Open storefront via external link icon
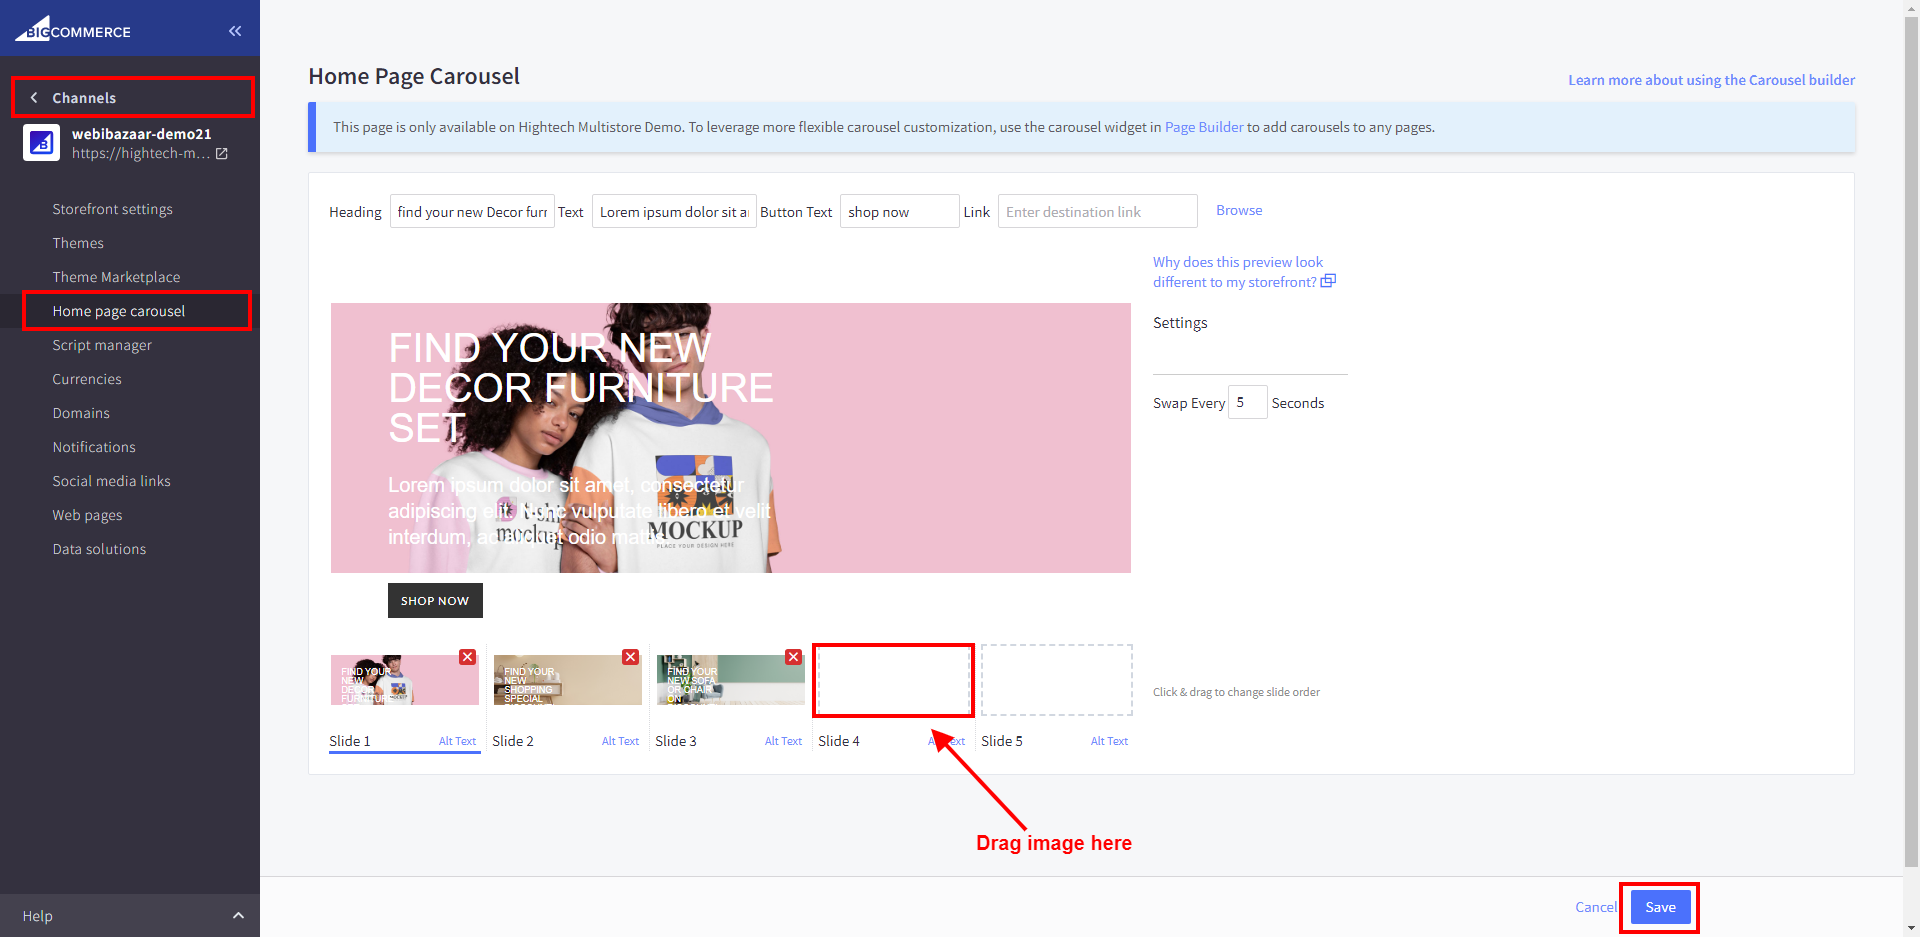This screenshot has width=1920, height=937. pyautogui.click(x=222, y=154)
